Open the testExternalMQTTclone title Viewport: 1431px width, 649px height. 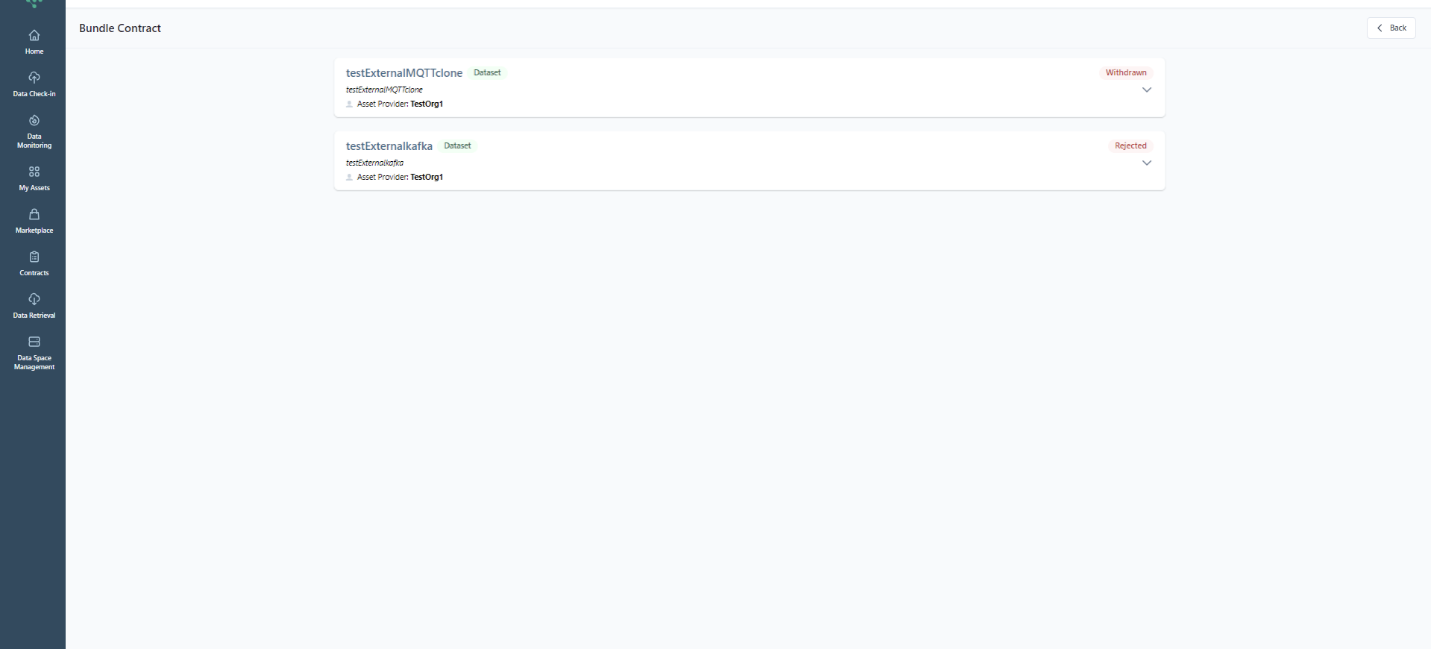click(404, 73)
